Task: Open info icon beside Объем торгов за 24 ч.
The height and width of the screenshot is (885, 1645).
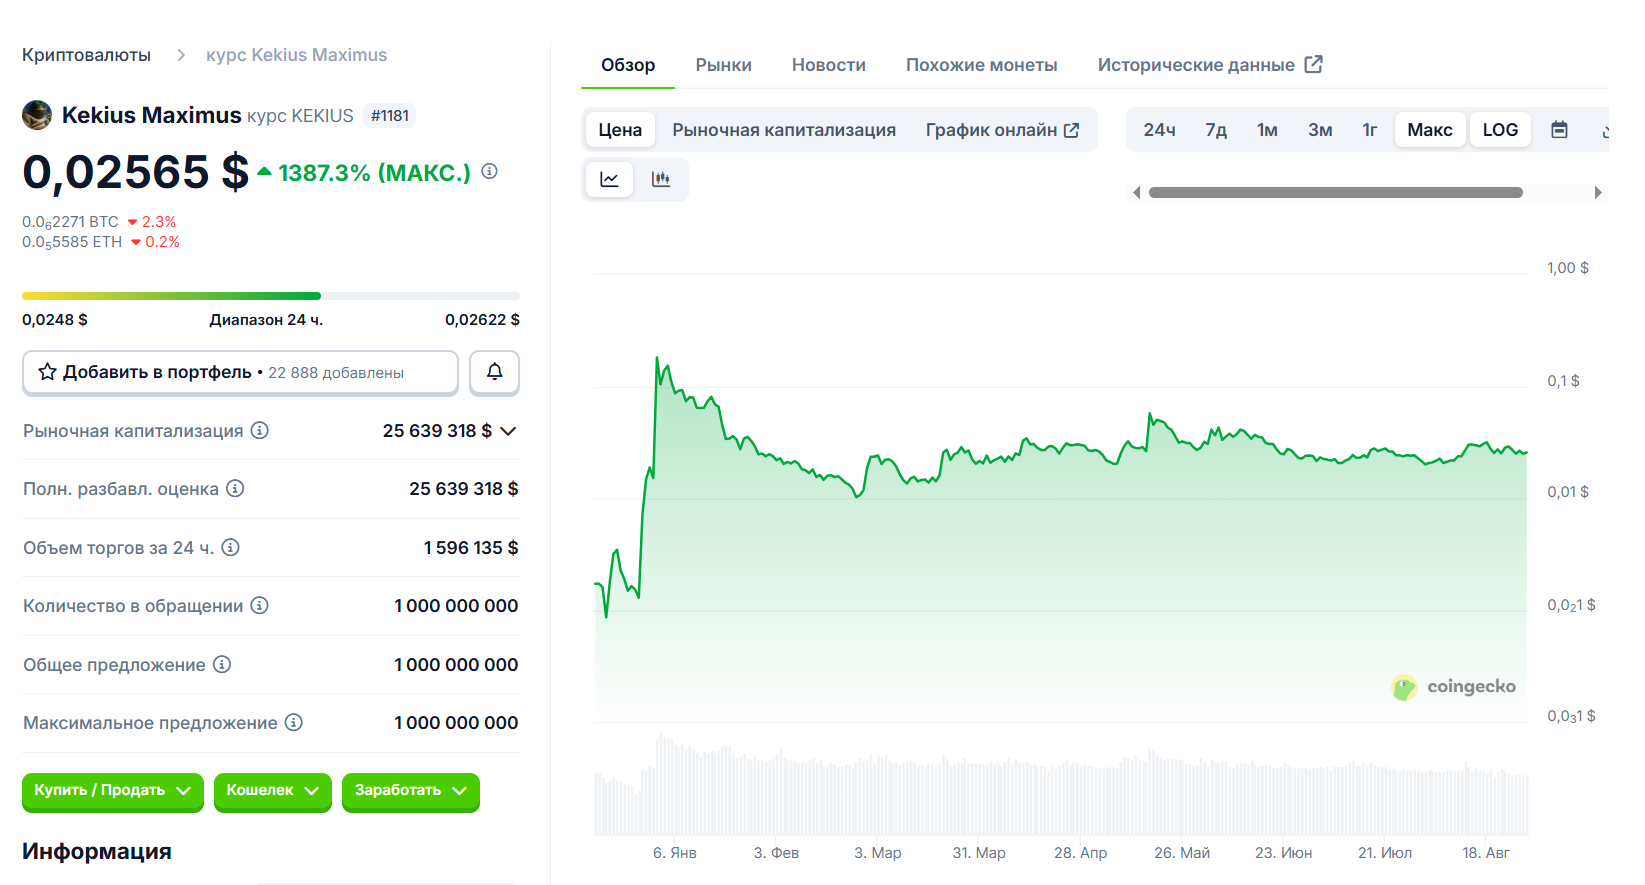Action: [x=230, y=547]
